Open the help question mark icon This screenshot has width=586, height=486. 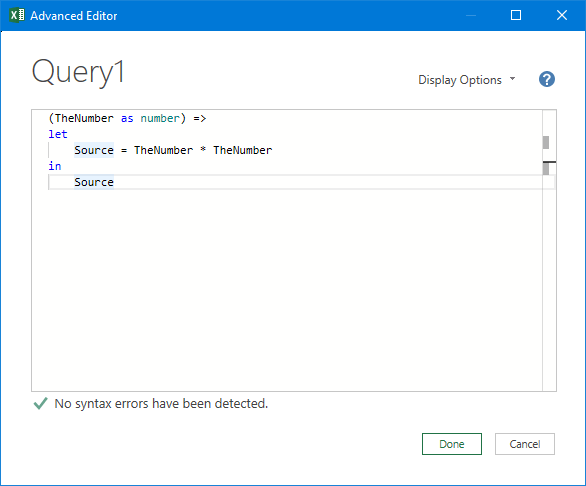pos(546,79)
